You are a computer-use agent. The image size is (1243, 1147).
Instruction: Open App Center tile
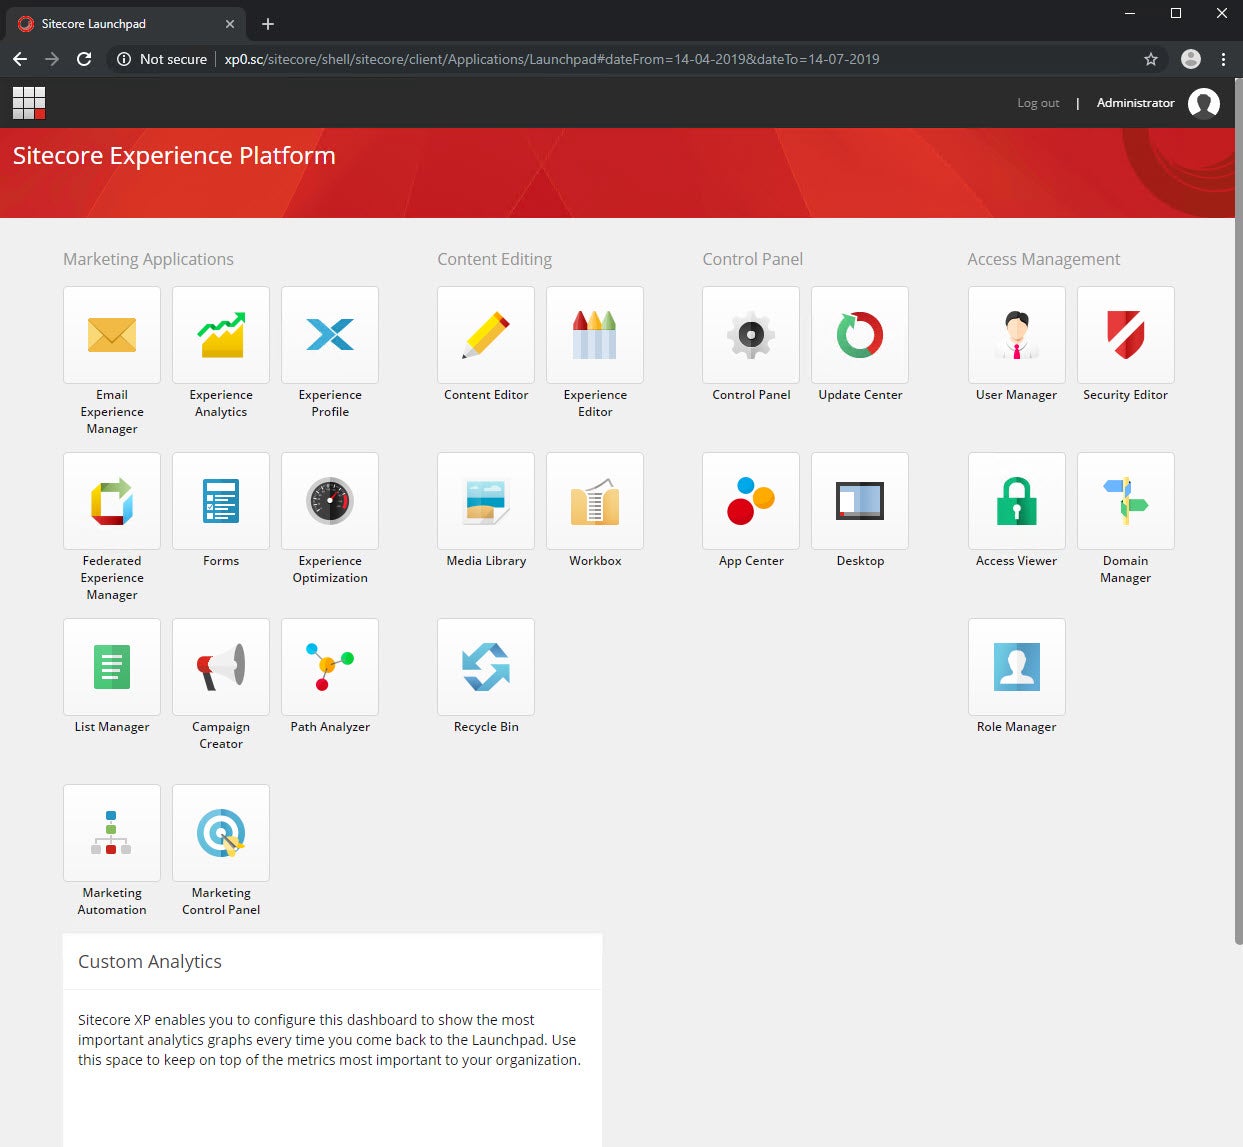(751, 501)
